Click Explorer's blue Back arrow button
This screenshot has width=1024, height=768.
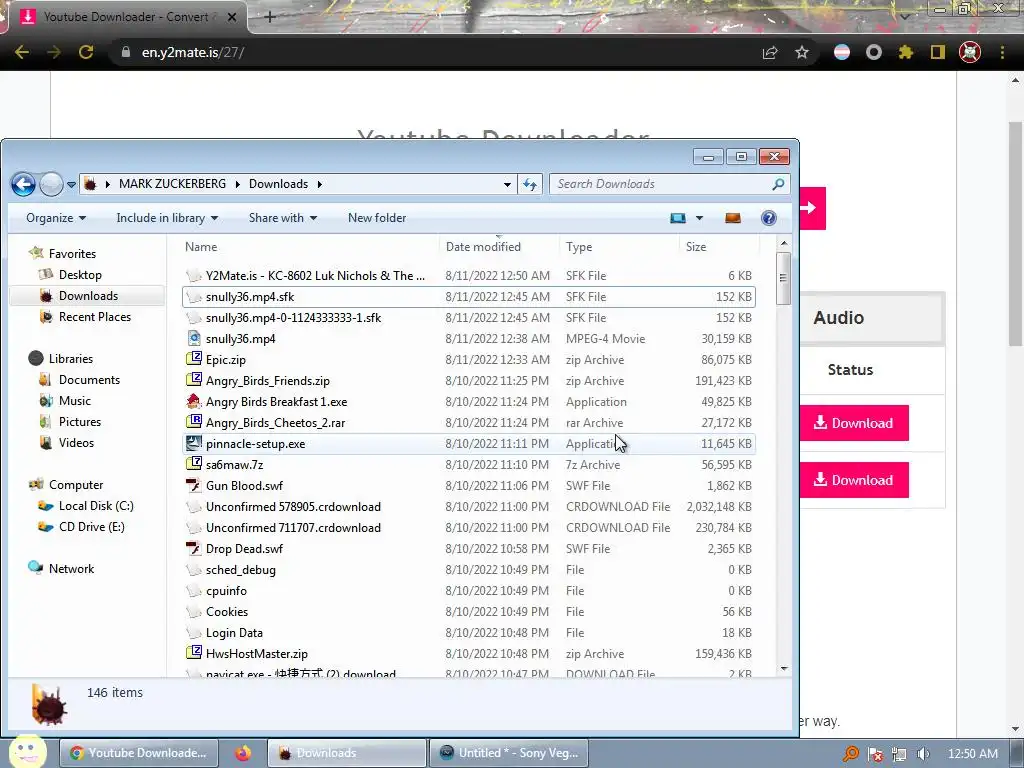pos(23,184)
